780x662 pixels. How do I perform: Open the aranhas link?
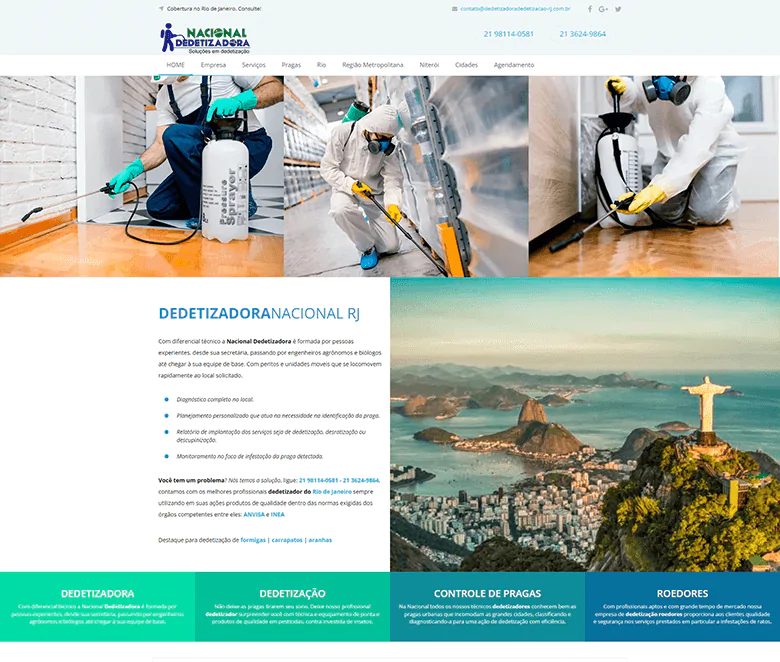[320, 540]
